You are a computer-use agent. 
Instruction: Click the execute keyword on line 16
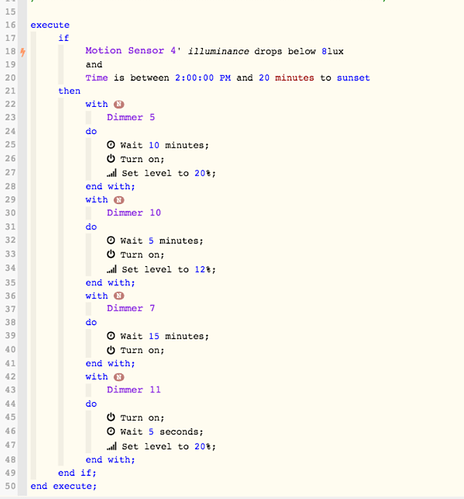click(x=50, y=25)
